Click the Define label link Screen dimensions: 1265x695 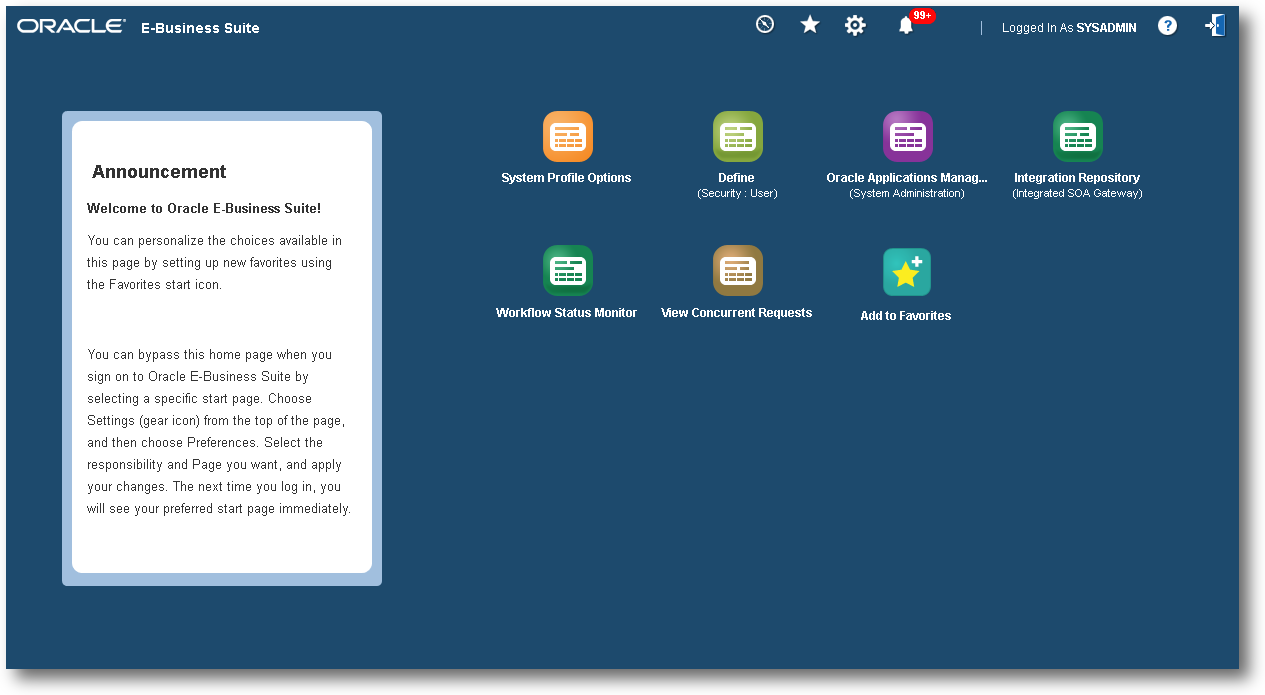[736, 178]
